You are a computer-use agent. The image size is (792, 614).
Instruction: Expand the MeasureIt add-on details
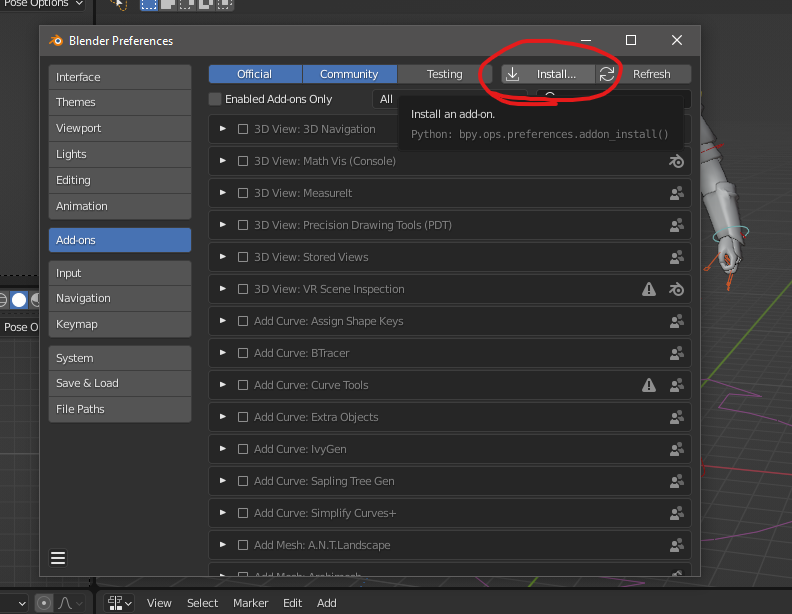(x=222, y=193)
